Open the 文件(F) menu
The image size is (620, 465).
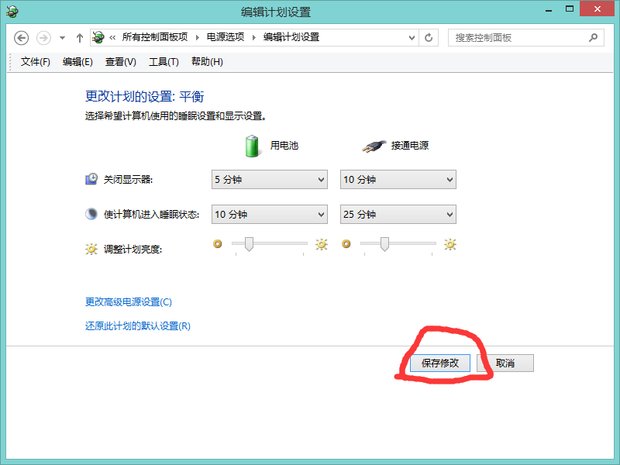(36, 62)
